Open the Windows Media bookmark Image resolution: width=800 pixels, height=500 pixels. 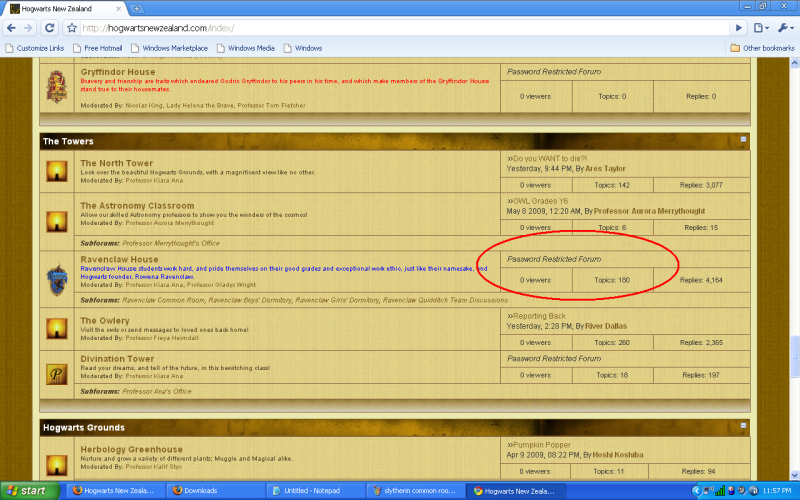(246, 48)
